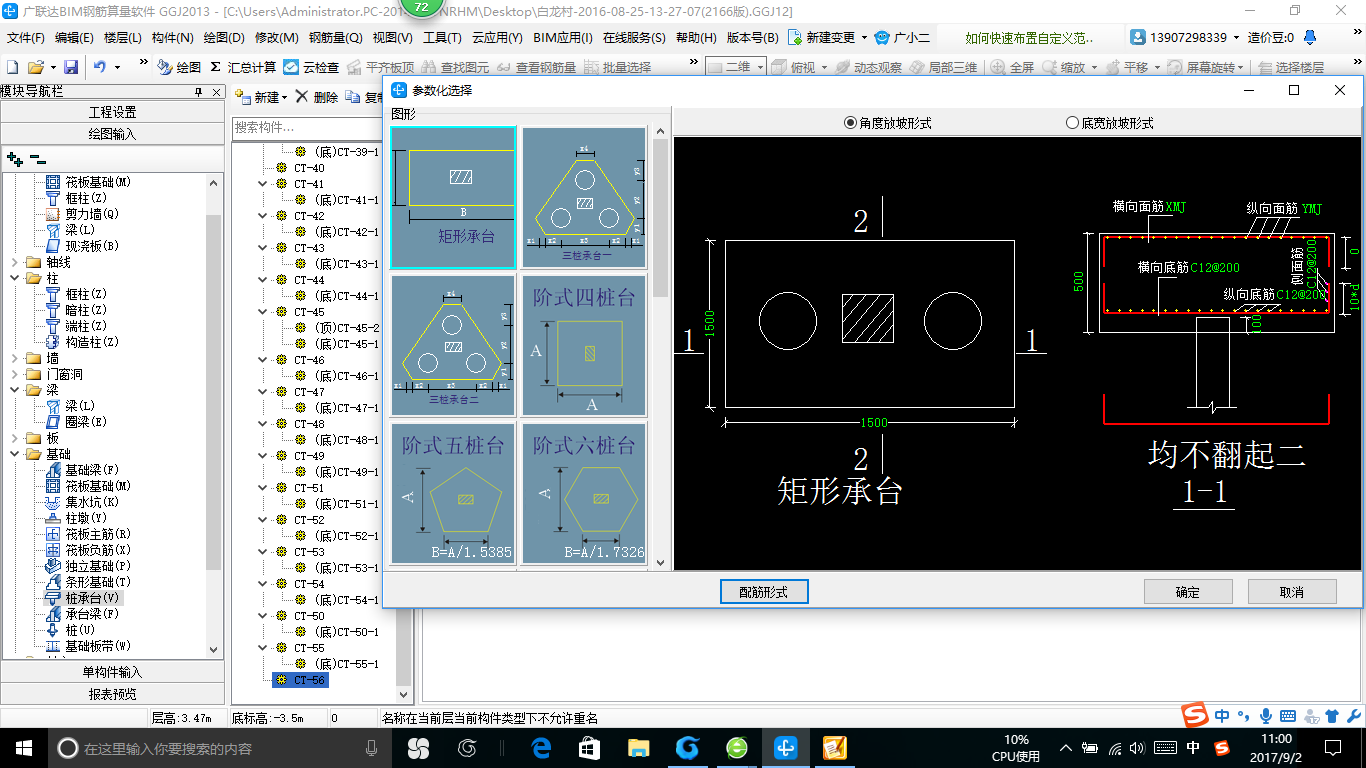This screenshot has width=1366, height=768.
Task: Open the 新建 dropdown arrow in component toolbar
Action: (284, 98)
